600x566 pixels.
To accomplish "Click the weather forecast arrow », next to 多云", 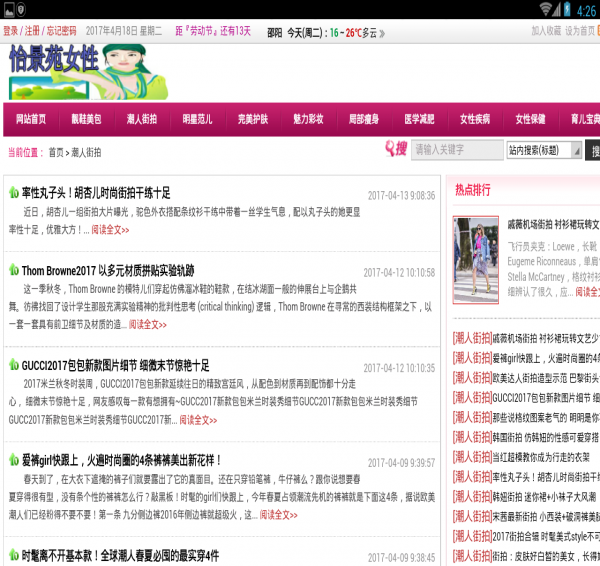I will (382, 34).
